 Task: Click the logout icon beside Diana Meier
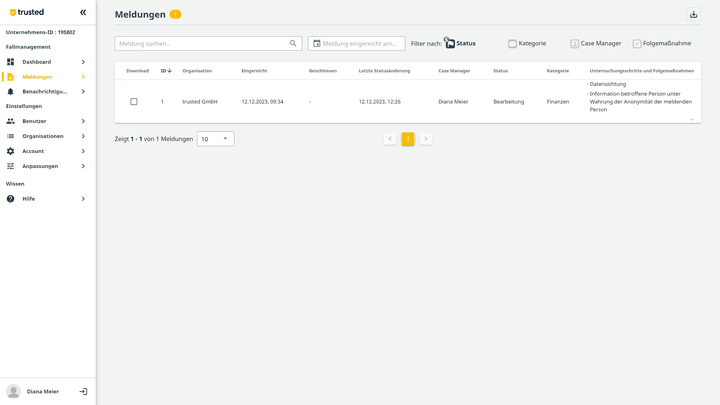(x=83, y=391)
